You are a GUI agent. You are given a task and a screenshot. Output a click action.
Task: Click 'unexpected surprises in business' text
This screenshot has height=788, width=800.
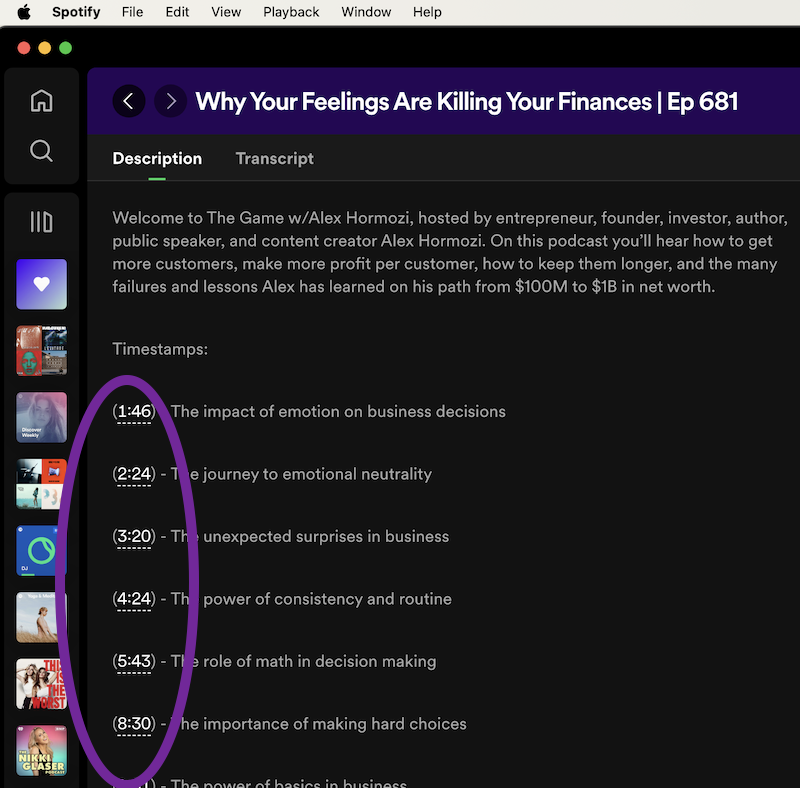(326, 536)
